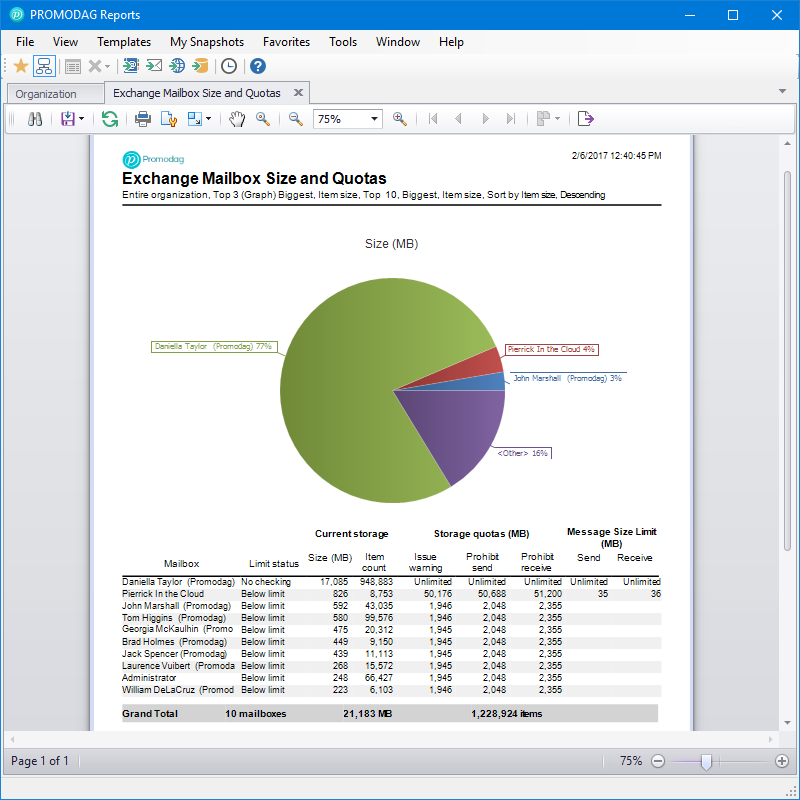Click the green refresh report icon
The height and width of the screenshot is (800, 800).
[x=110, y=119]
